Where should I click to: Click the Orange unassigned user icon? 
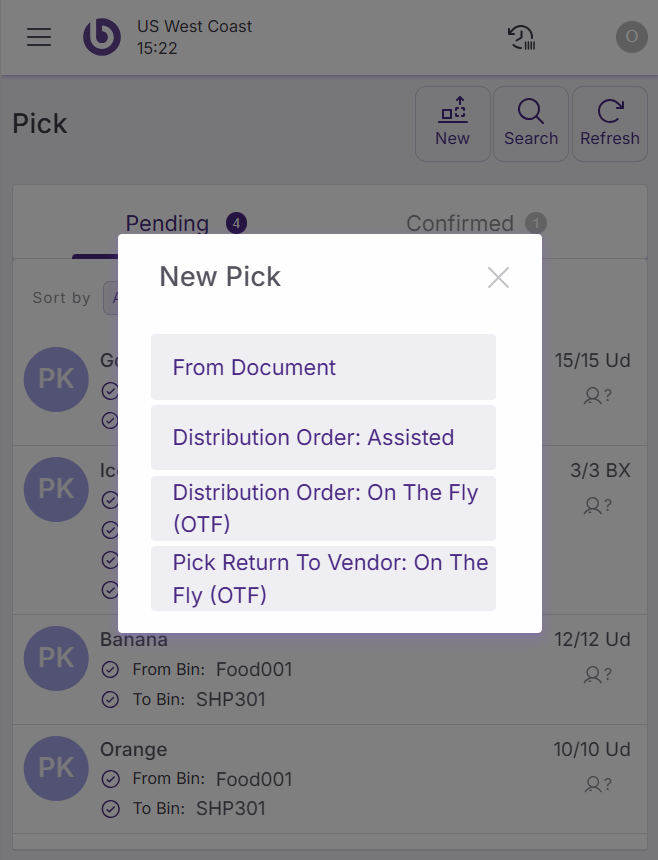click(x=596, y=785)
